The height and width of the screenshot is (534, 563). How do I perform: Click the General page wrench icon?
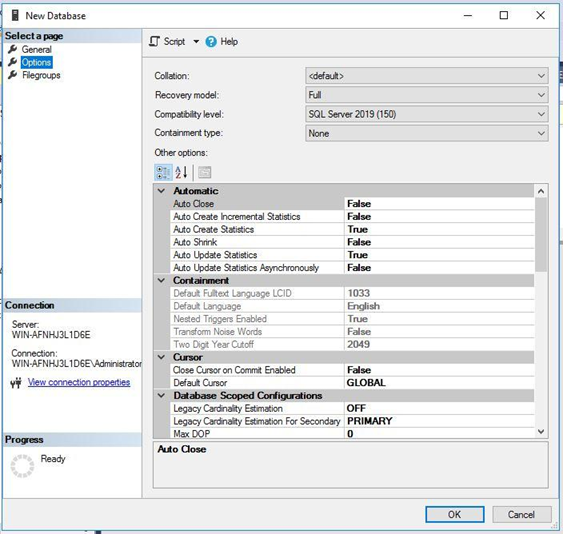pos(13,49)
